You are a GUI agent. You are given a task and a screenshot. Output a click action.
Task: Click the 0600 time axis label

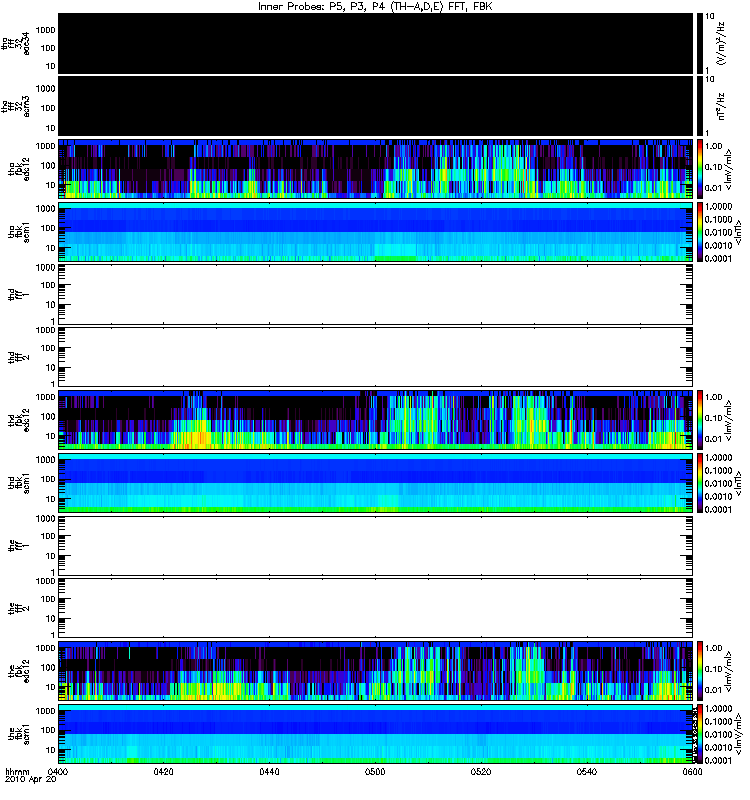click(692, 771)
